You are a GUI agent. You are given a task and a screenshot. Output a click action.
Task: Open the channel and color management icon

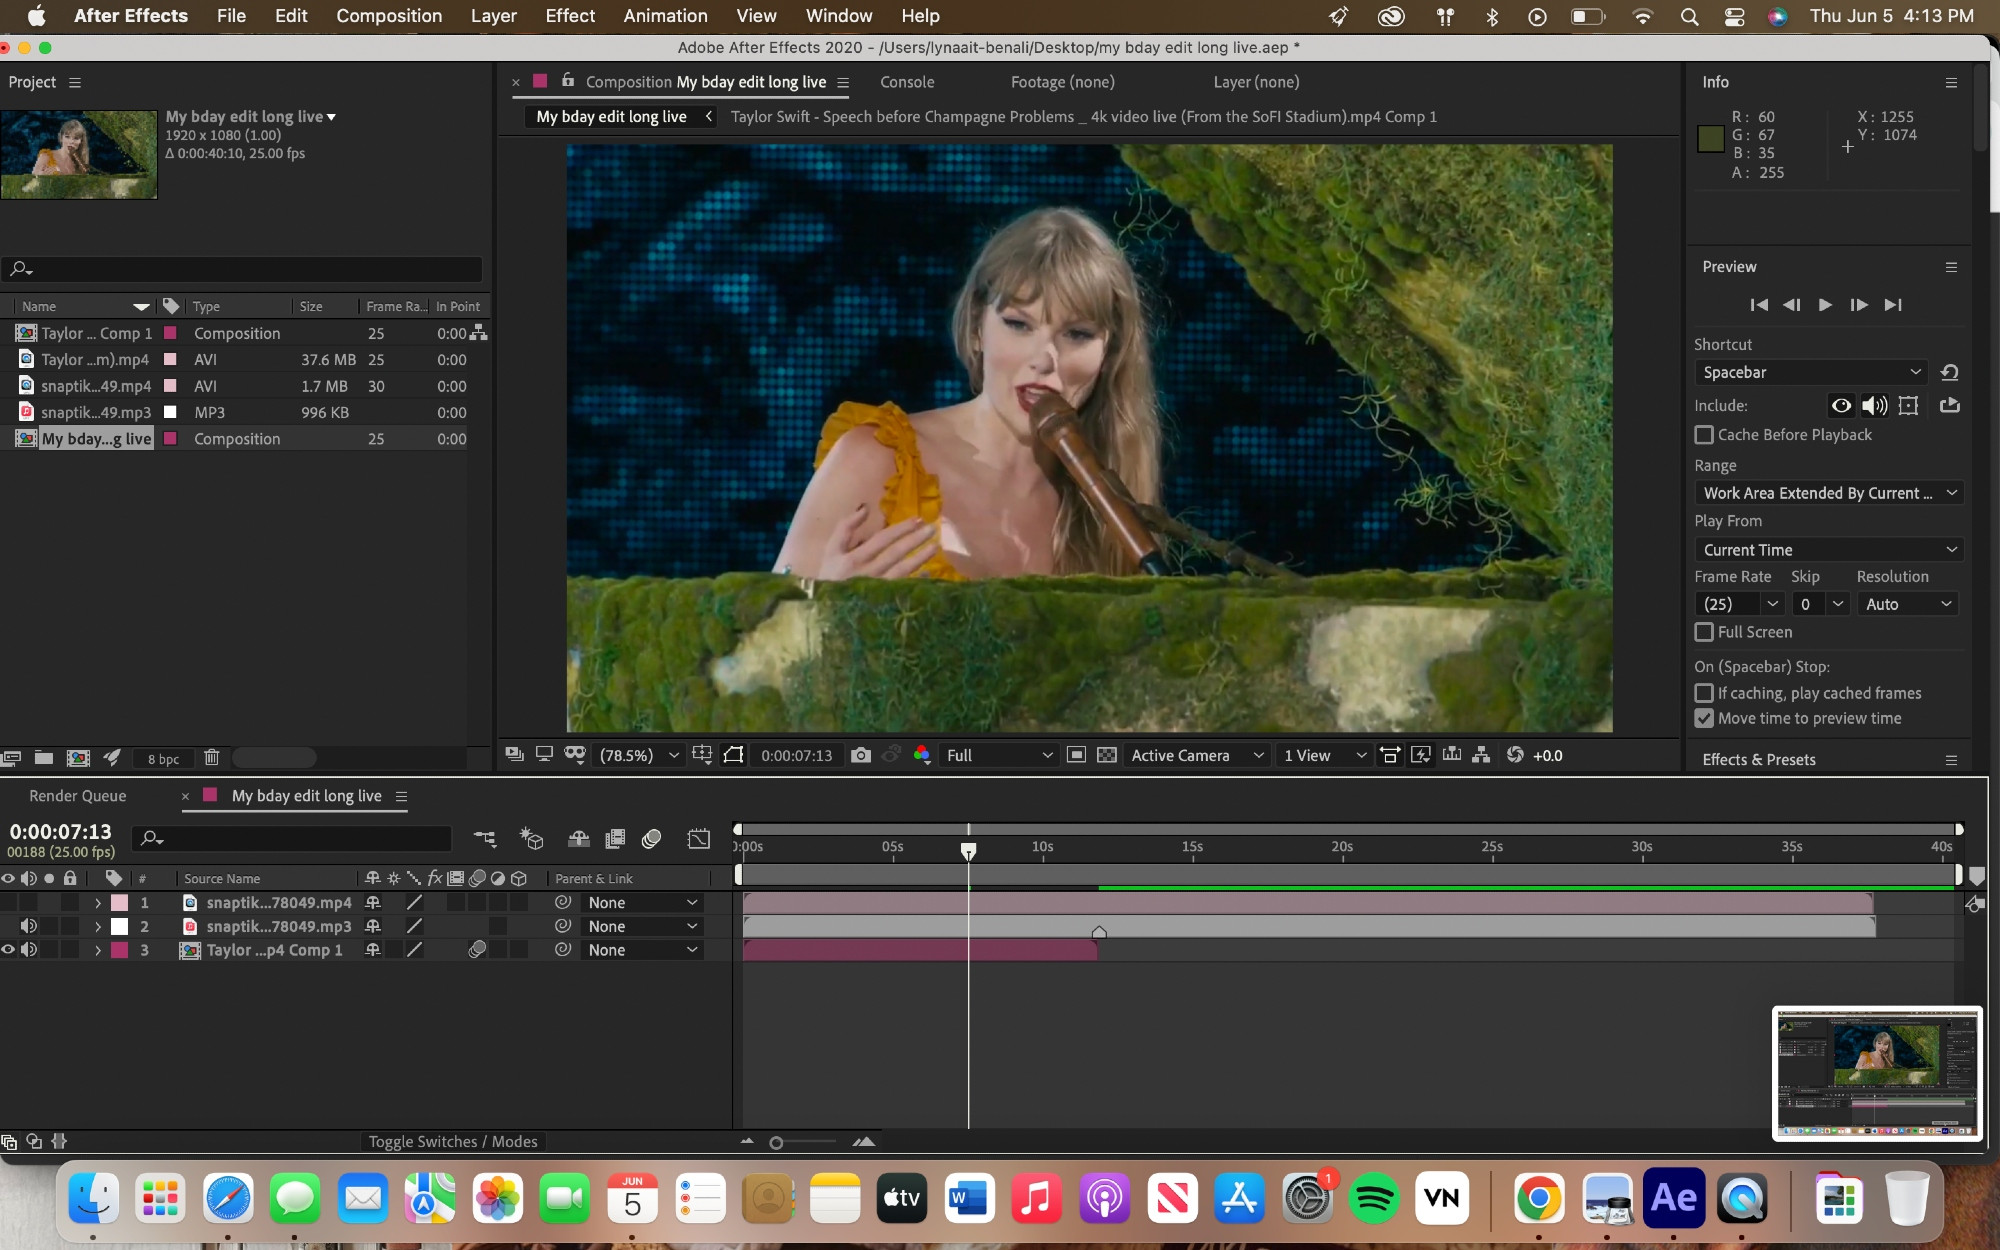point(922,755)
